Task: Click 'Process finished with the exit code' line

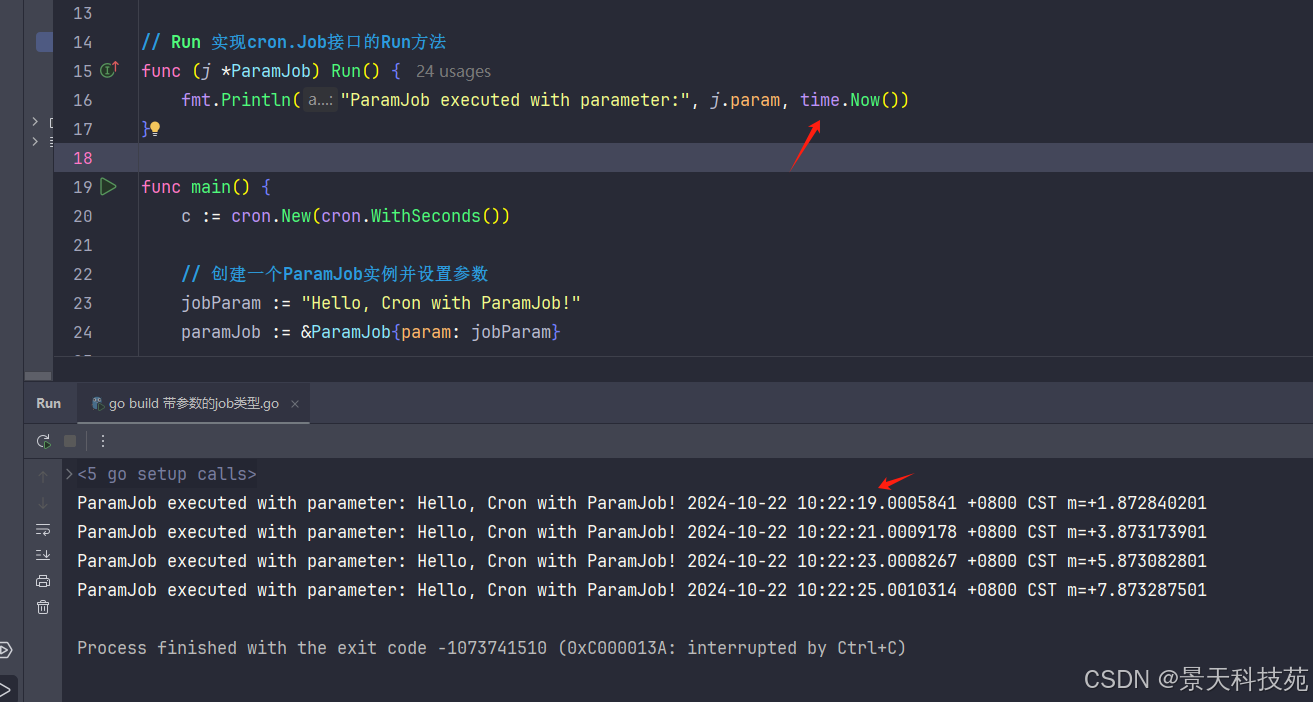Action: point(491,648)
